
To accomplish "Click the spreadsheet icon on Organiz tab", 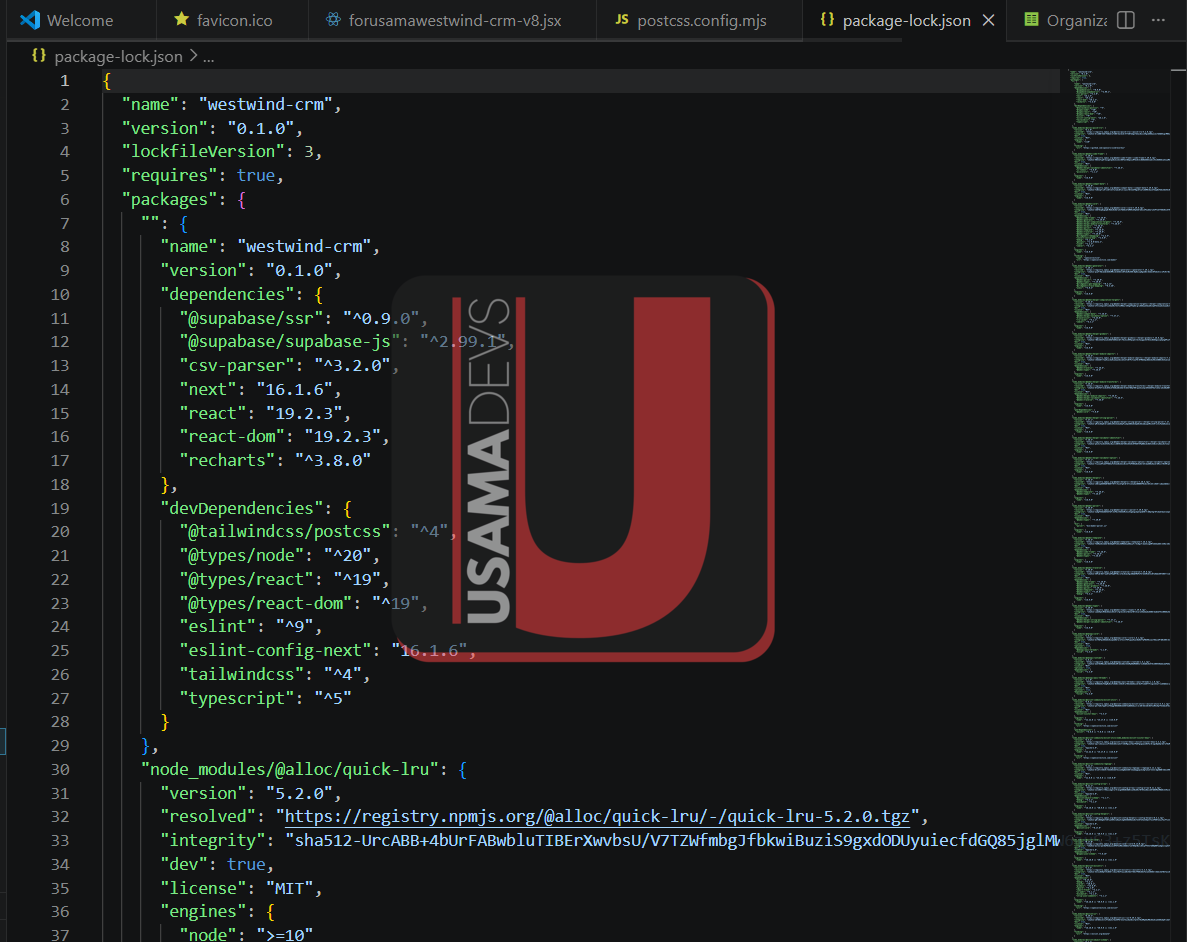I will click(1031, 20).
